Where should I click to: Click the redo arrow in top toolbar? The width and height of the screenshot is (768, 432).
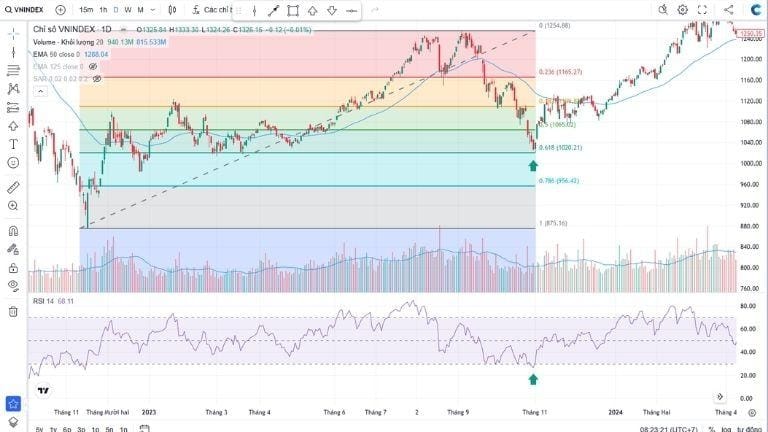375,10
